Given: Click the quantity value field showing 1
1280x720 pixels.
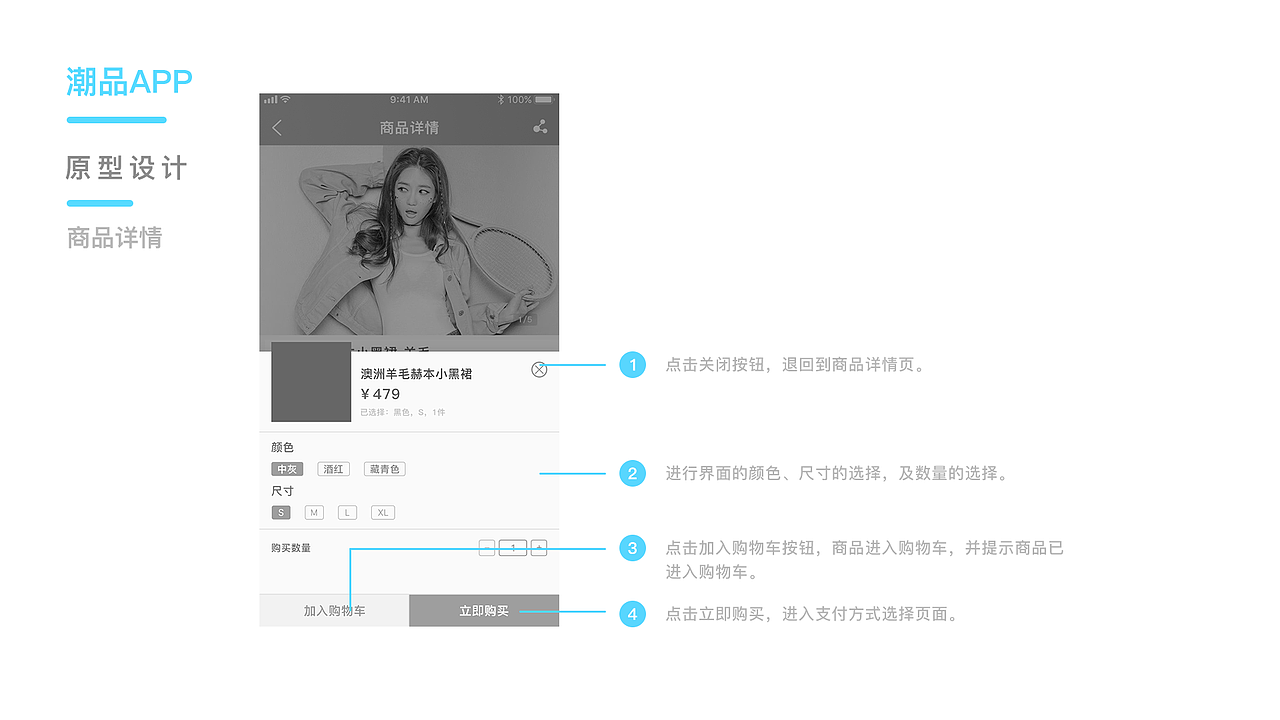Looking at the screenshot, I should pos(513,547).
